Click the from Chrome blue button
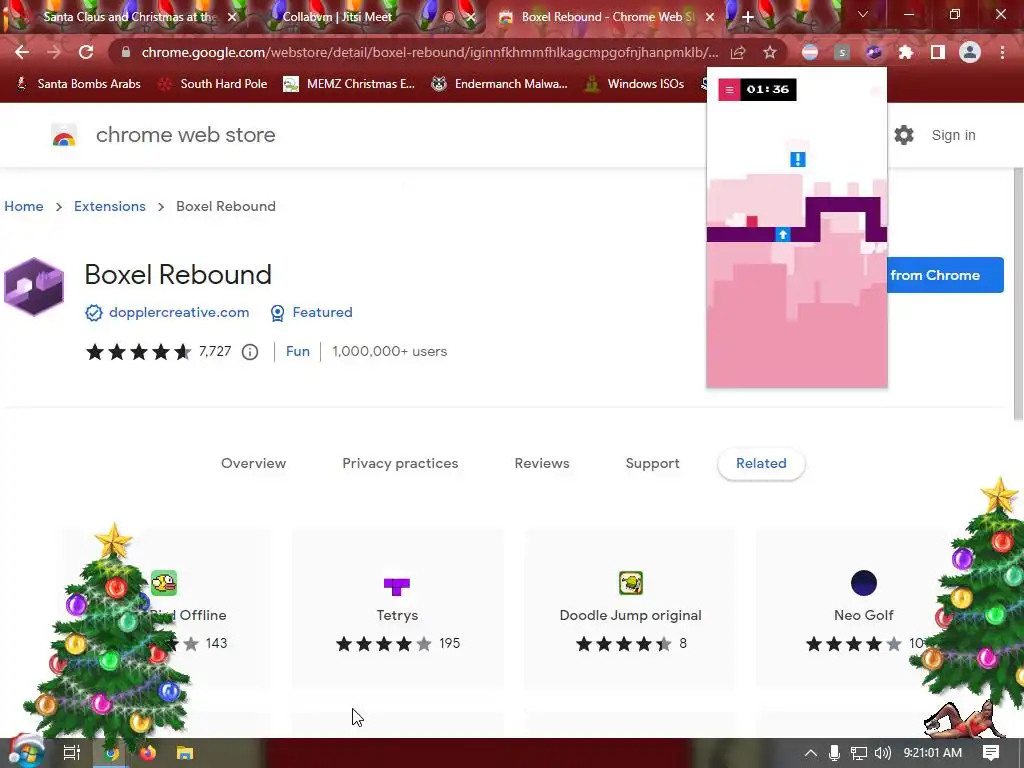The image size is (1024, 768). (945, 275)
